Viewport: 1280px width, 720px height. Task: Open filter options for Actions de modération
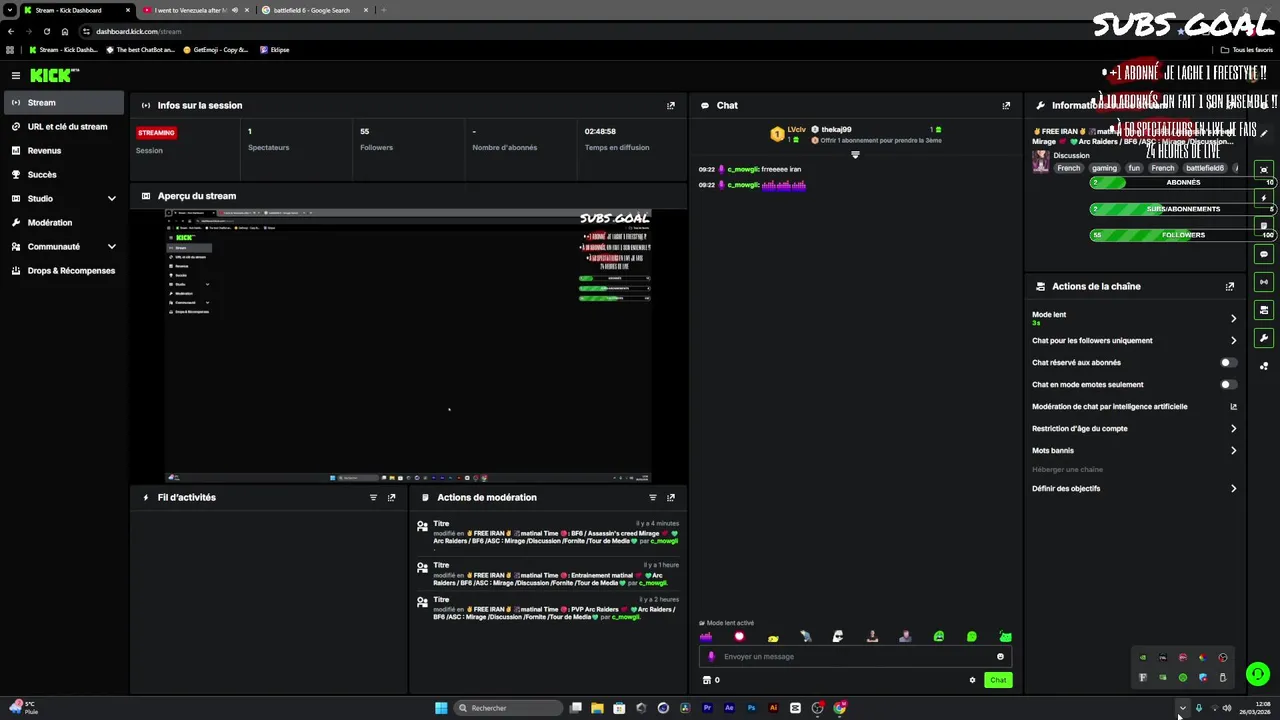coord(653,497)
